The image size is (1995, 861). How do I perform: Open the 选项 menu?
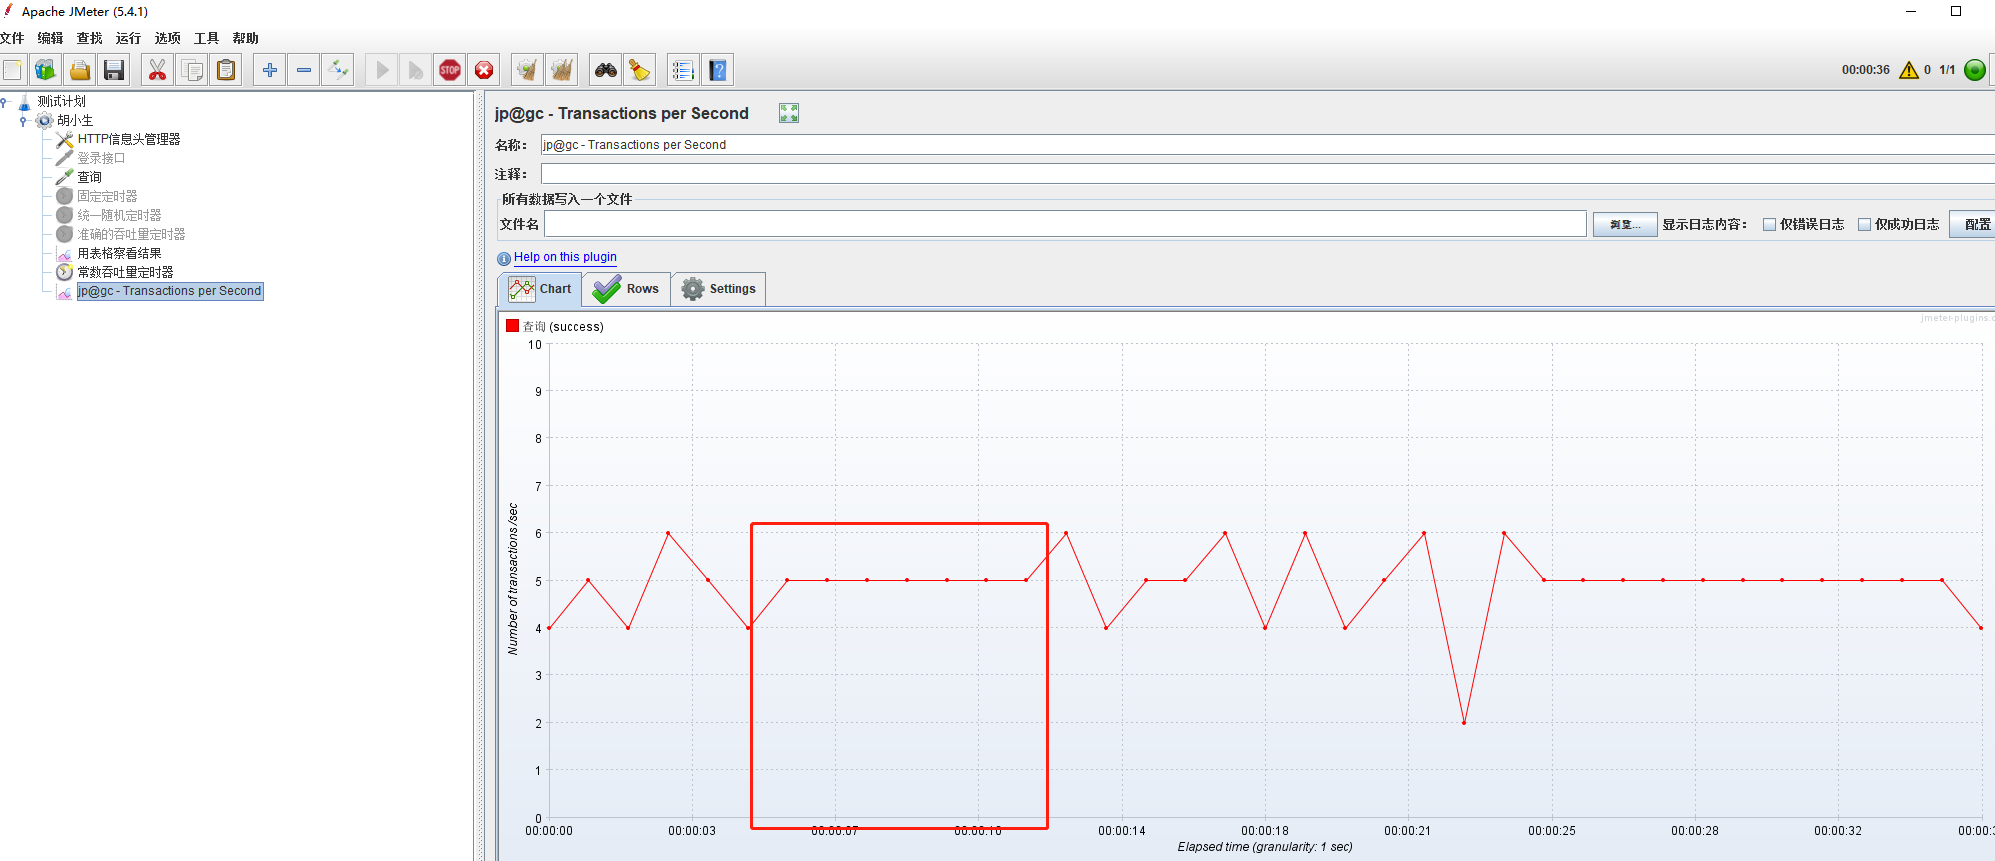pos(167,38)
